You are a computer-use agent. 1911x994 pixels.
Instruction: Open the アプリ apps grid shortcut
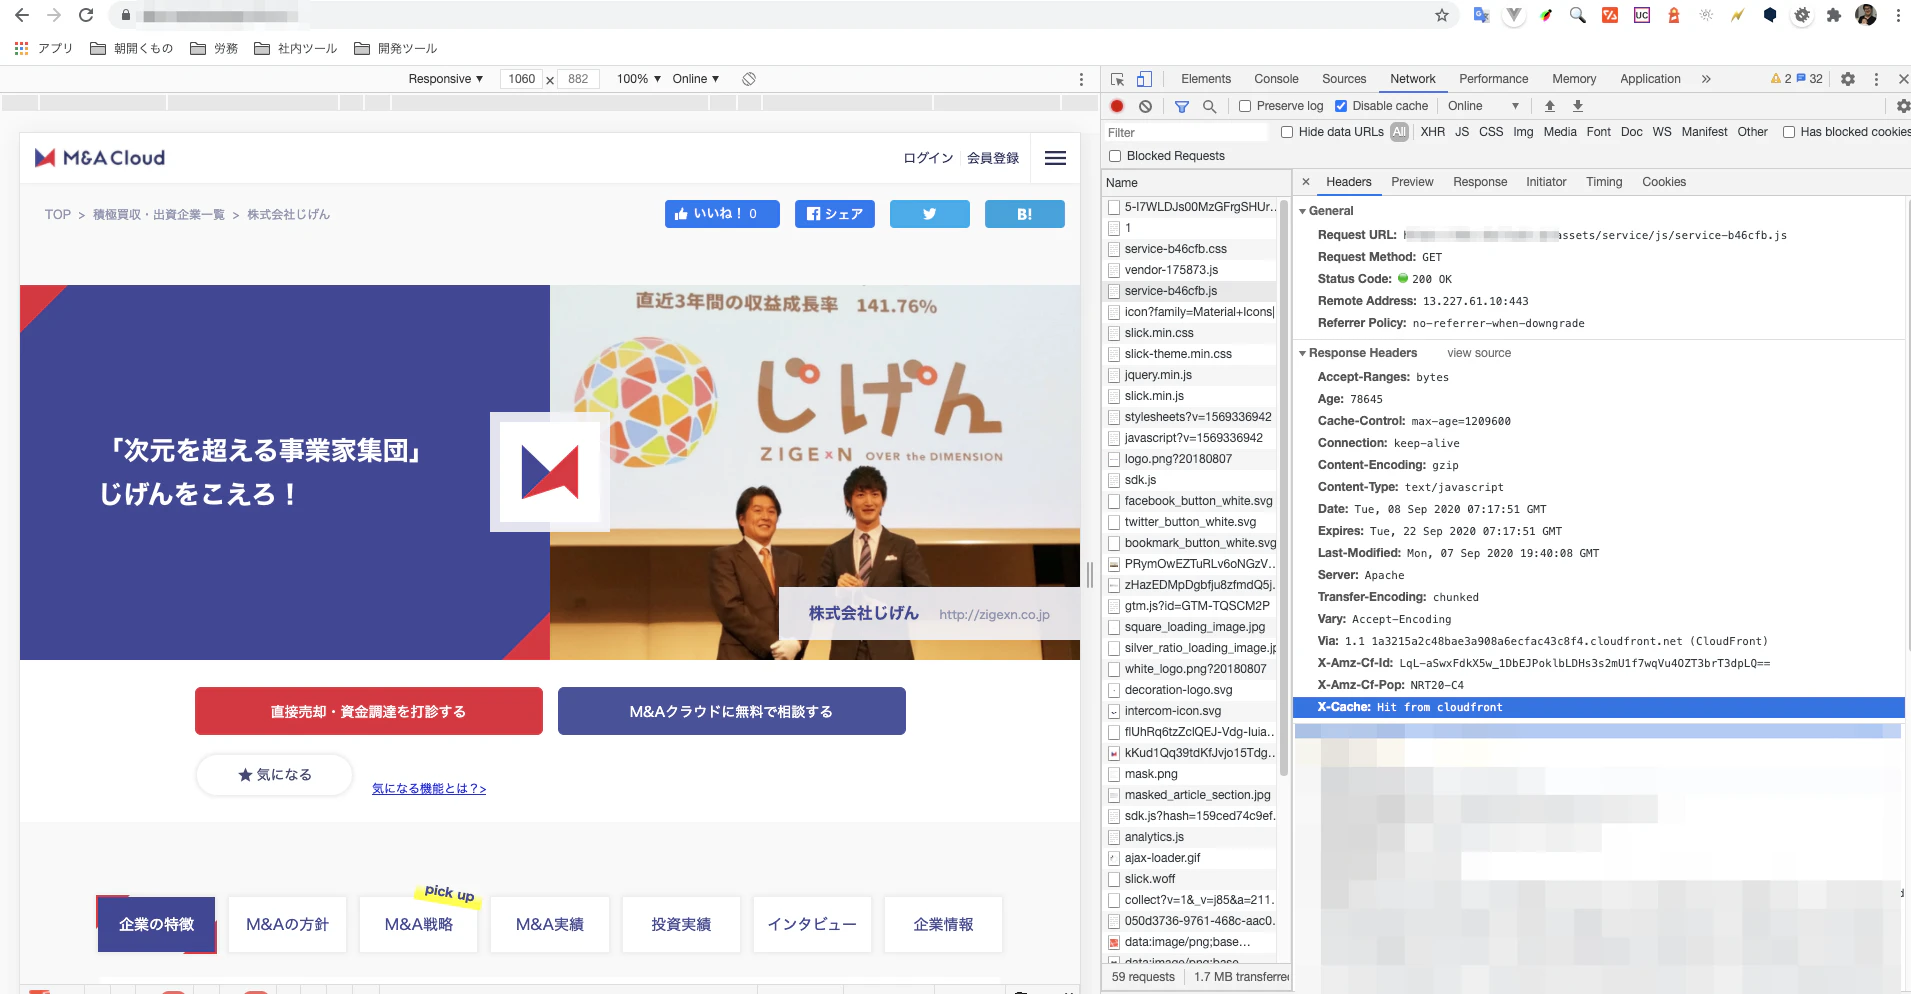click(x=44, y=48)
